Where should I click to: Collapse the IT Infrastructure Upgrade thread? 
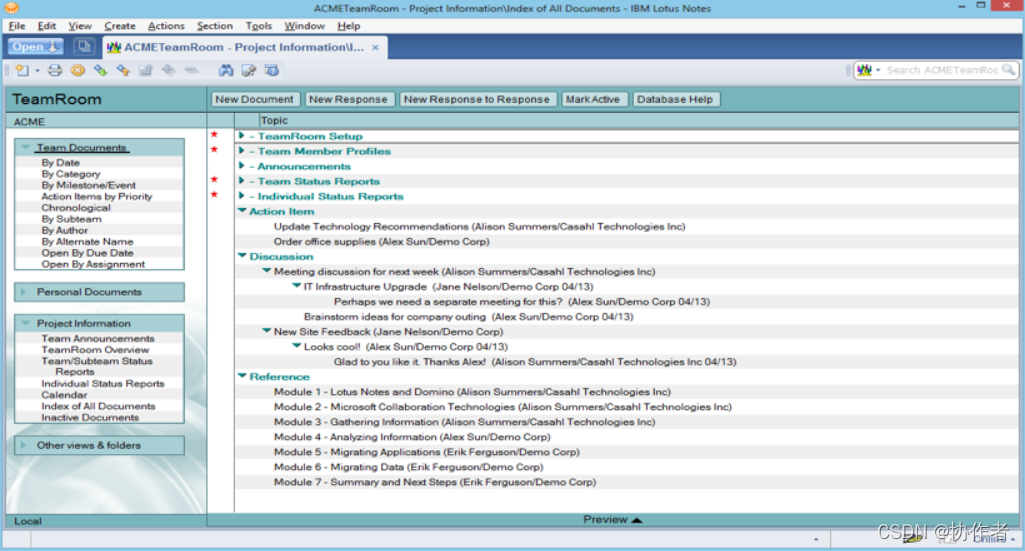(x=297, y=286)
